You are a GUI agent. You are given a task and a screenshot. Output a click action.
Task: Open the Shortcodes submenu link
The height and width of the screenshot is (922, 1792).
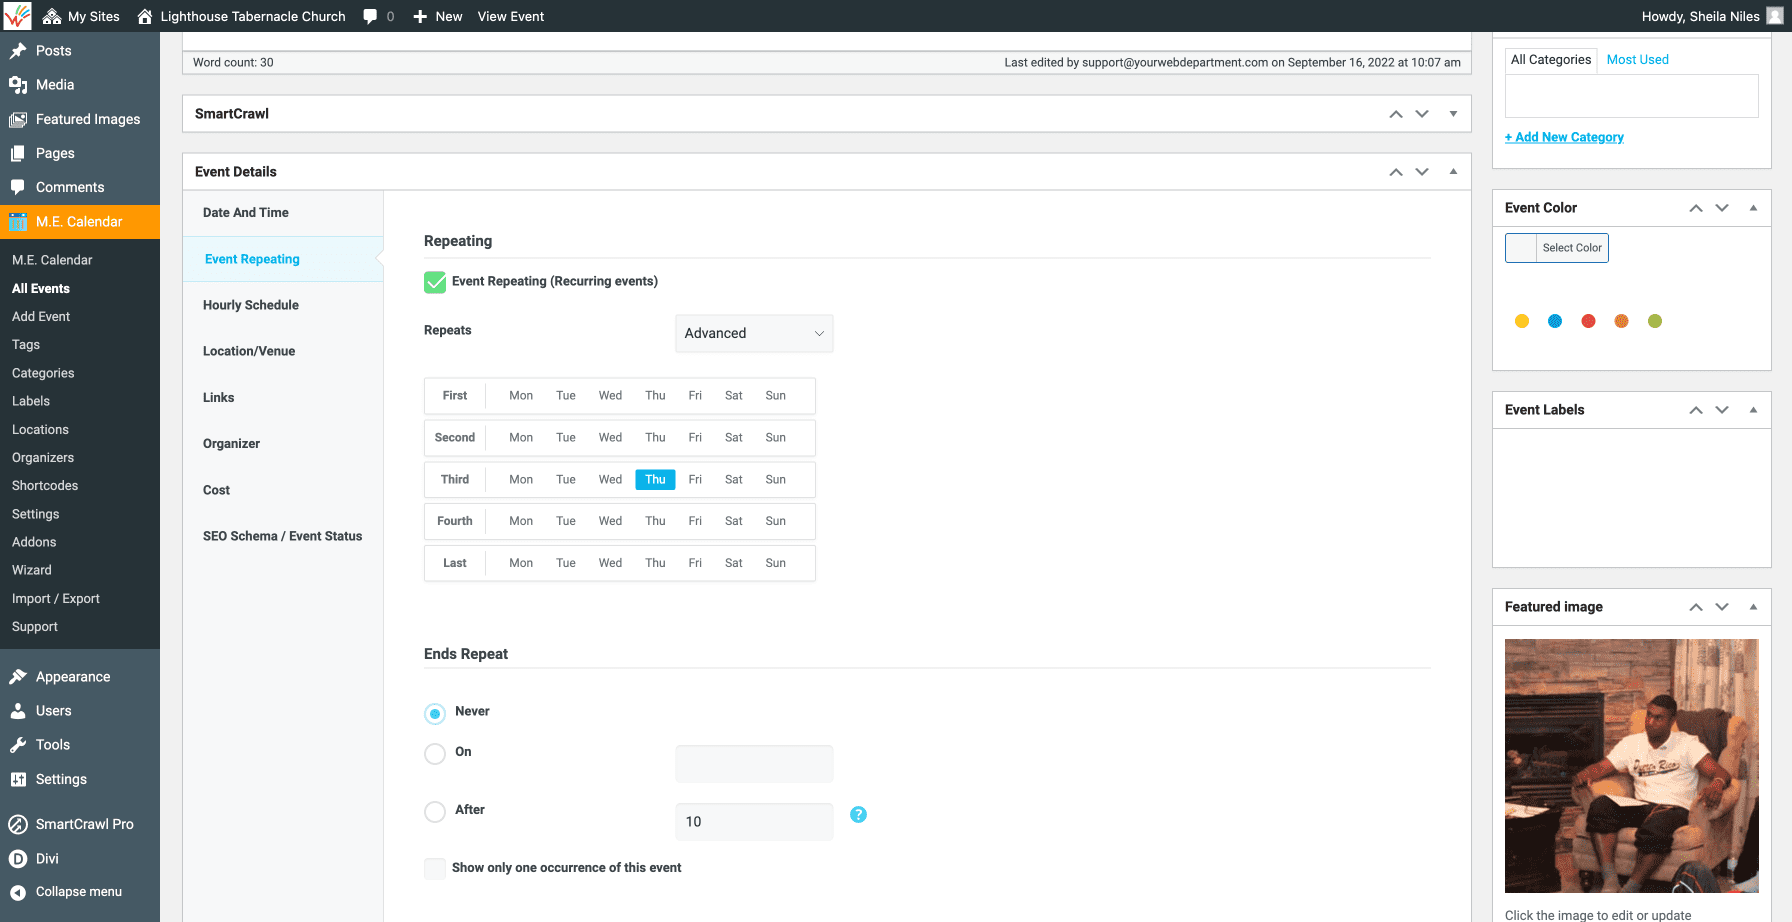pyautogui.click(x=45, y=486)
